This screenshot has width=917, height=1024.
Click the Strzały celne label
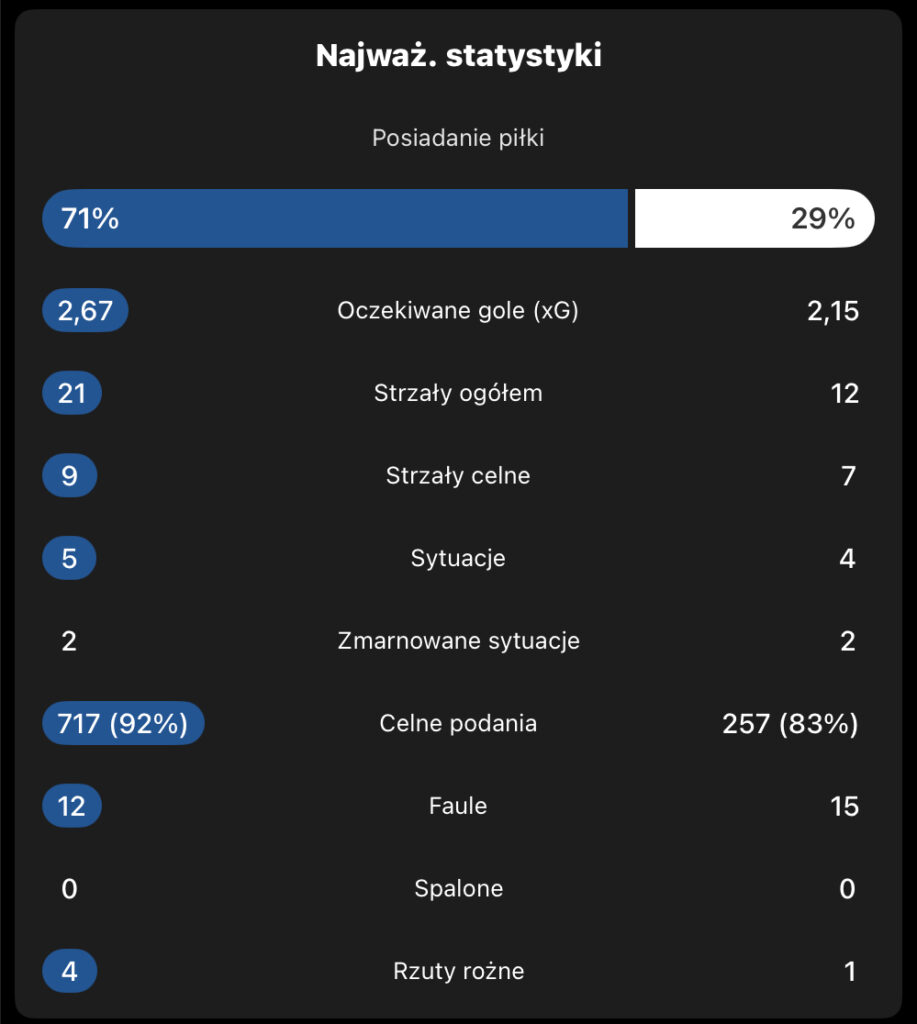pos(458,476)
